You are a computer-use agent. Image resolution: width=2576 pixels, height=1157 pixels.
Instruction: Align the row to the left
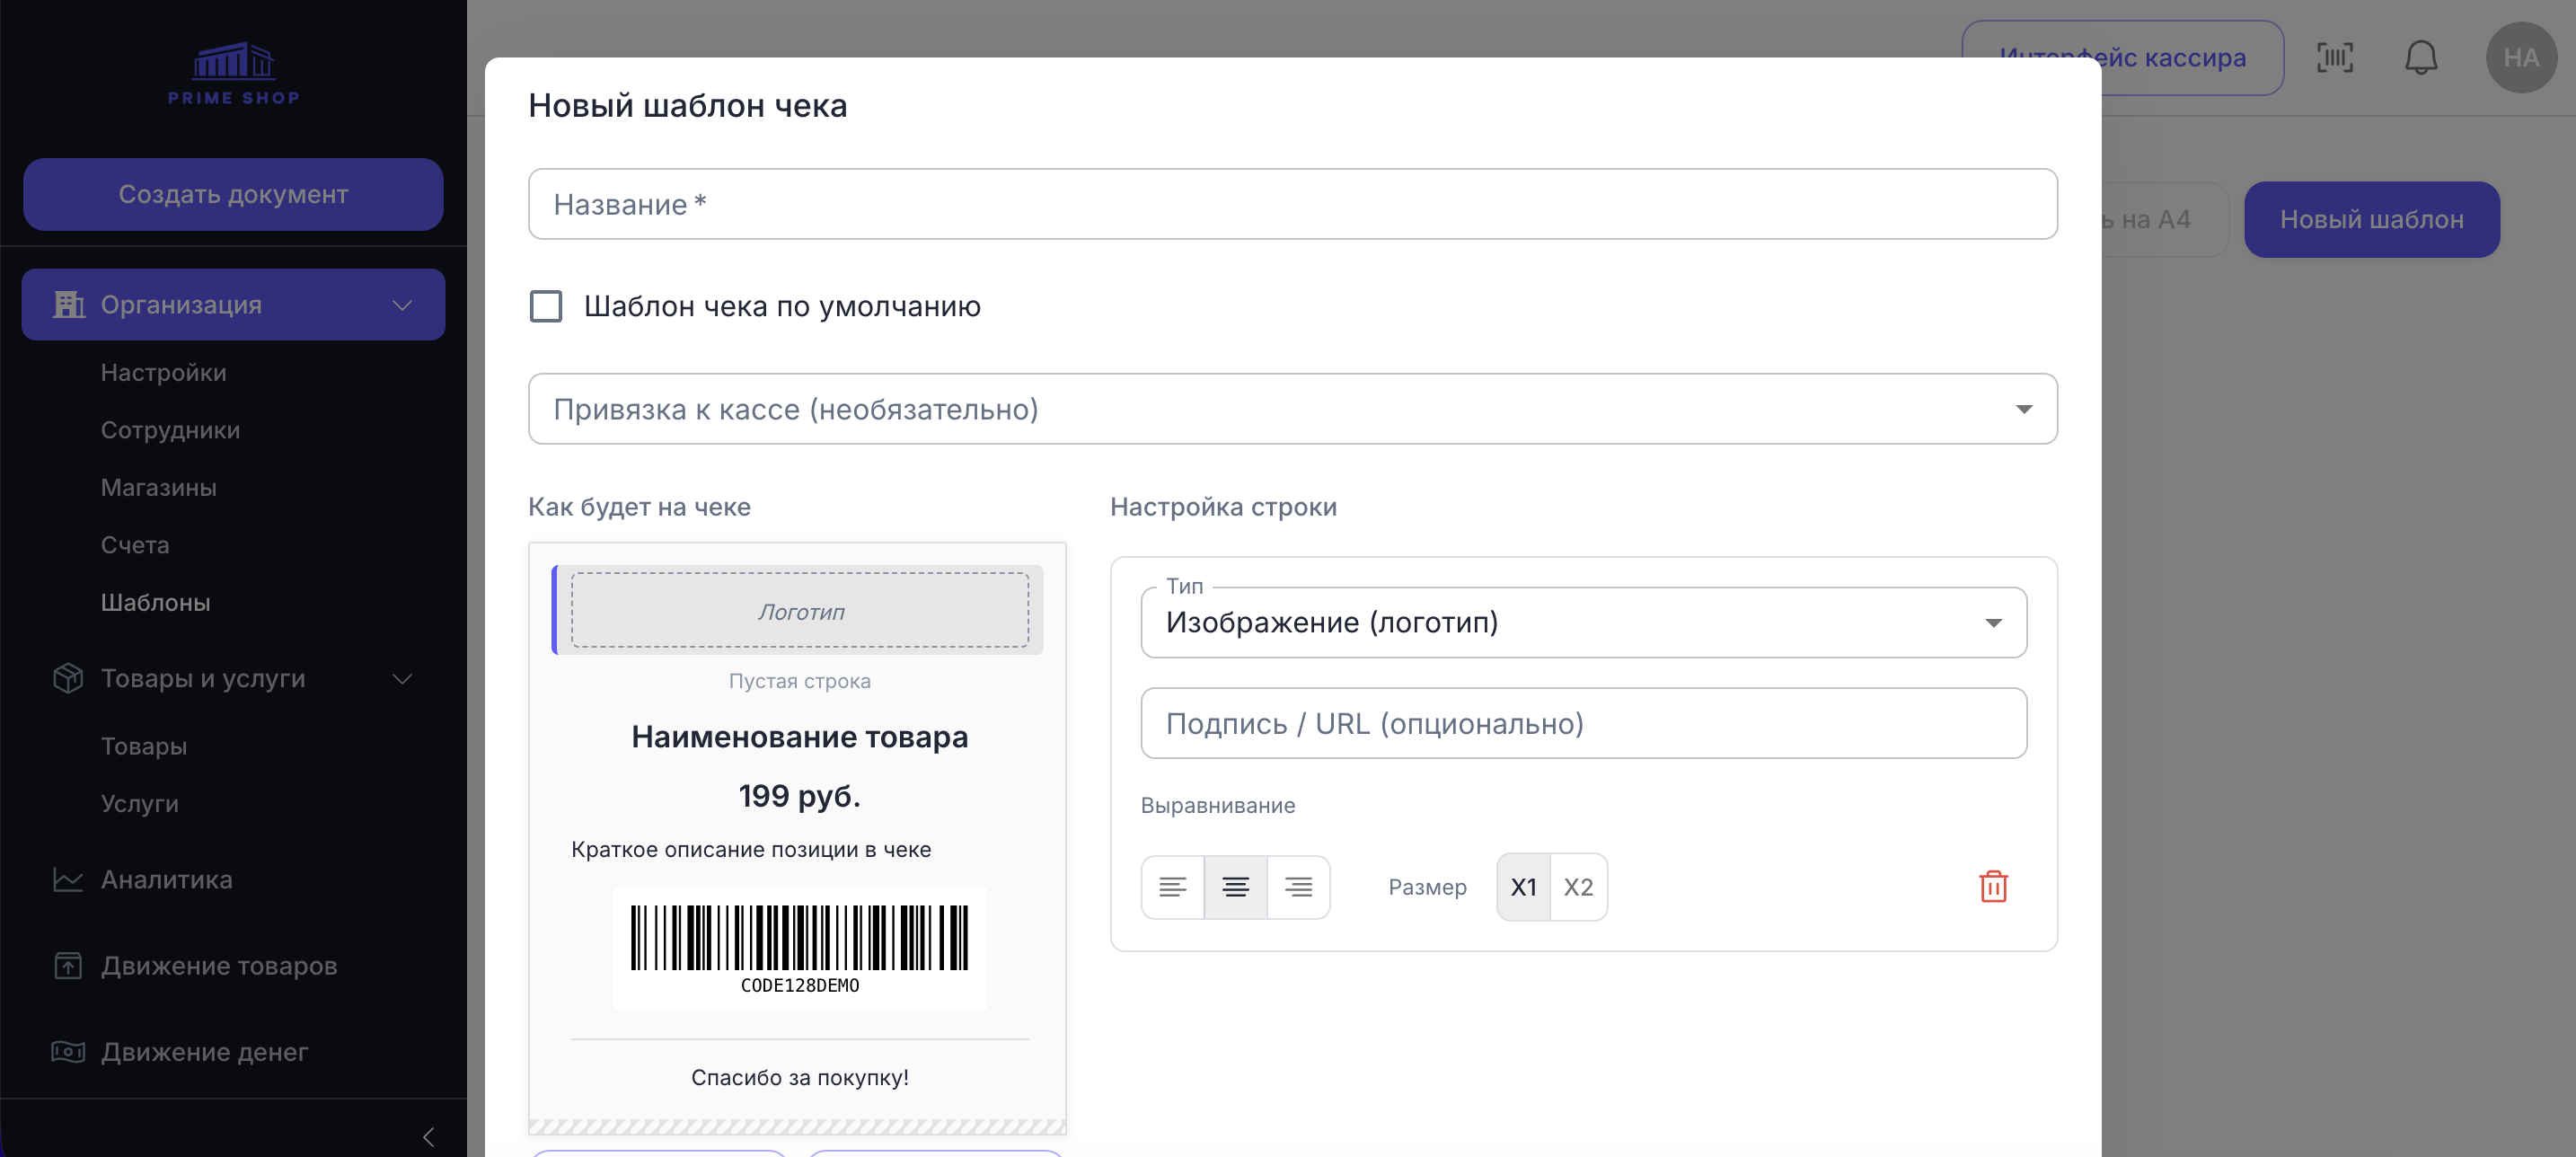click(x=1173, y=887)
